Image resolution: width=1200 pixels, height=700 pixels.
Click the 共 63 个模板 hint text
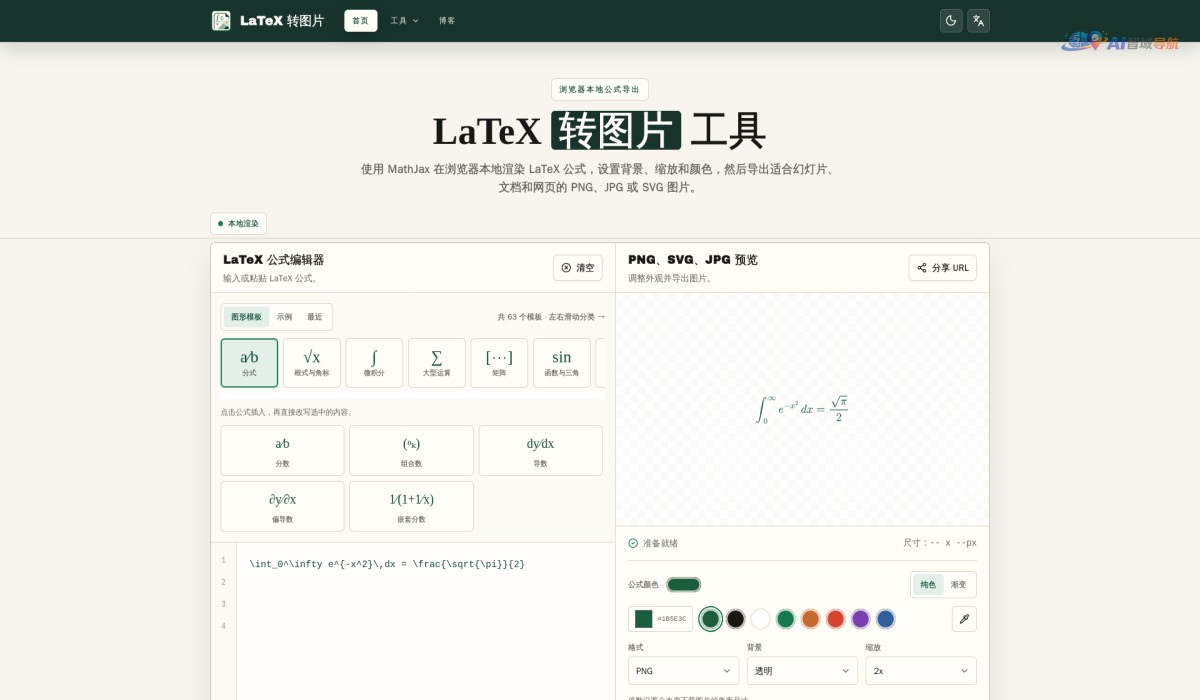551,317
